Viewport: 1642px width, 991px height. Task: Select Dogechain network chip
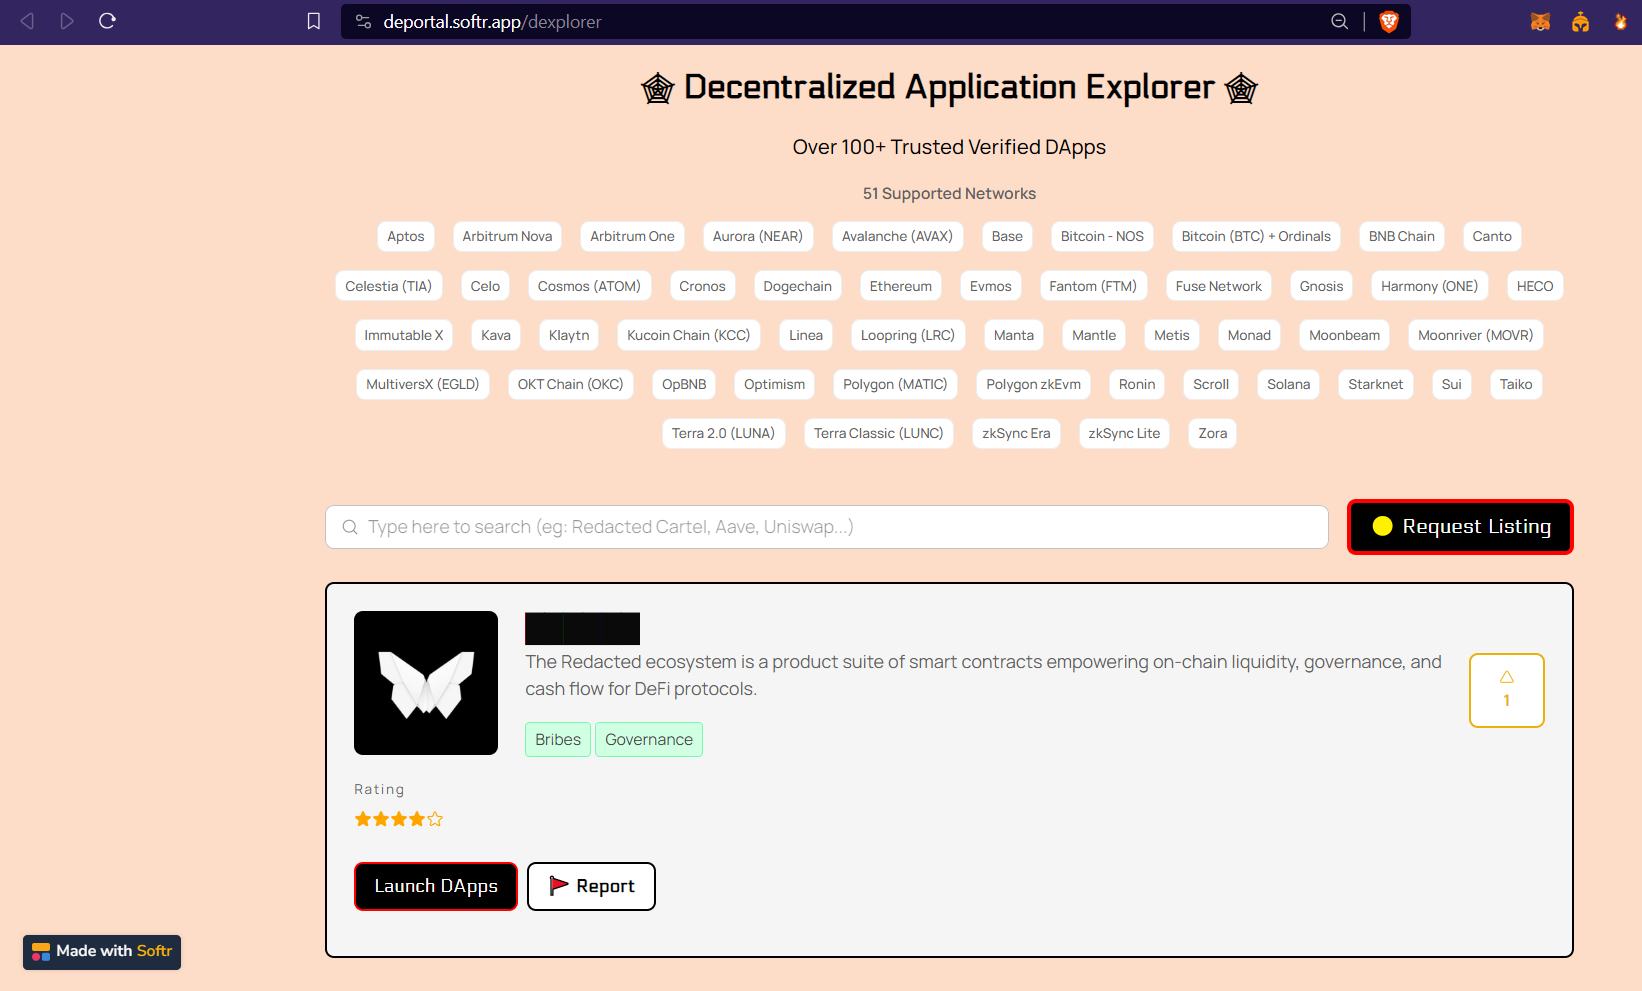797,286
